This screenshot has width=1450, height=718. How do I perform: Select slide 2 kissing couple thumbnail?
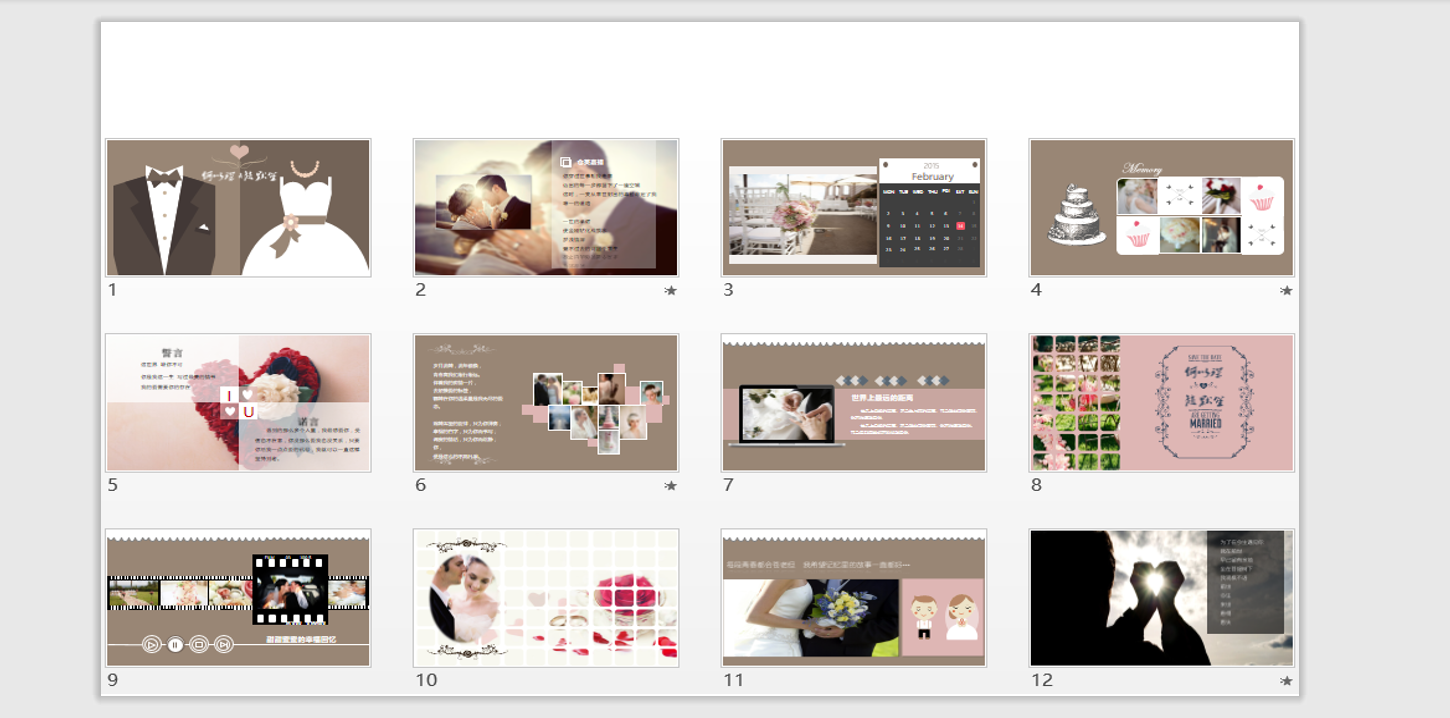546,208
